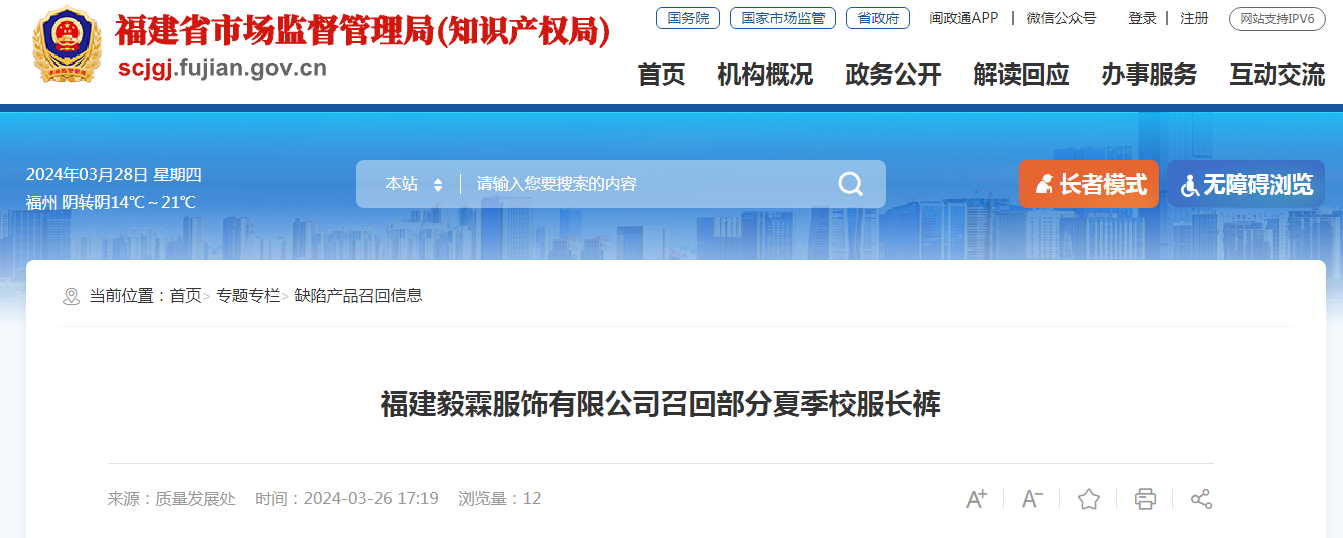The width and height of the screenshot is (1343, 538).
Task: Open the 国务院 link
Action: pyautogui.click(x=688, y=18)
